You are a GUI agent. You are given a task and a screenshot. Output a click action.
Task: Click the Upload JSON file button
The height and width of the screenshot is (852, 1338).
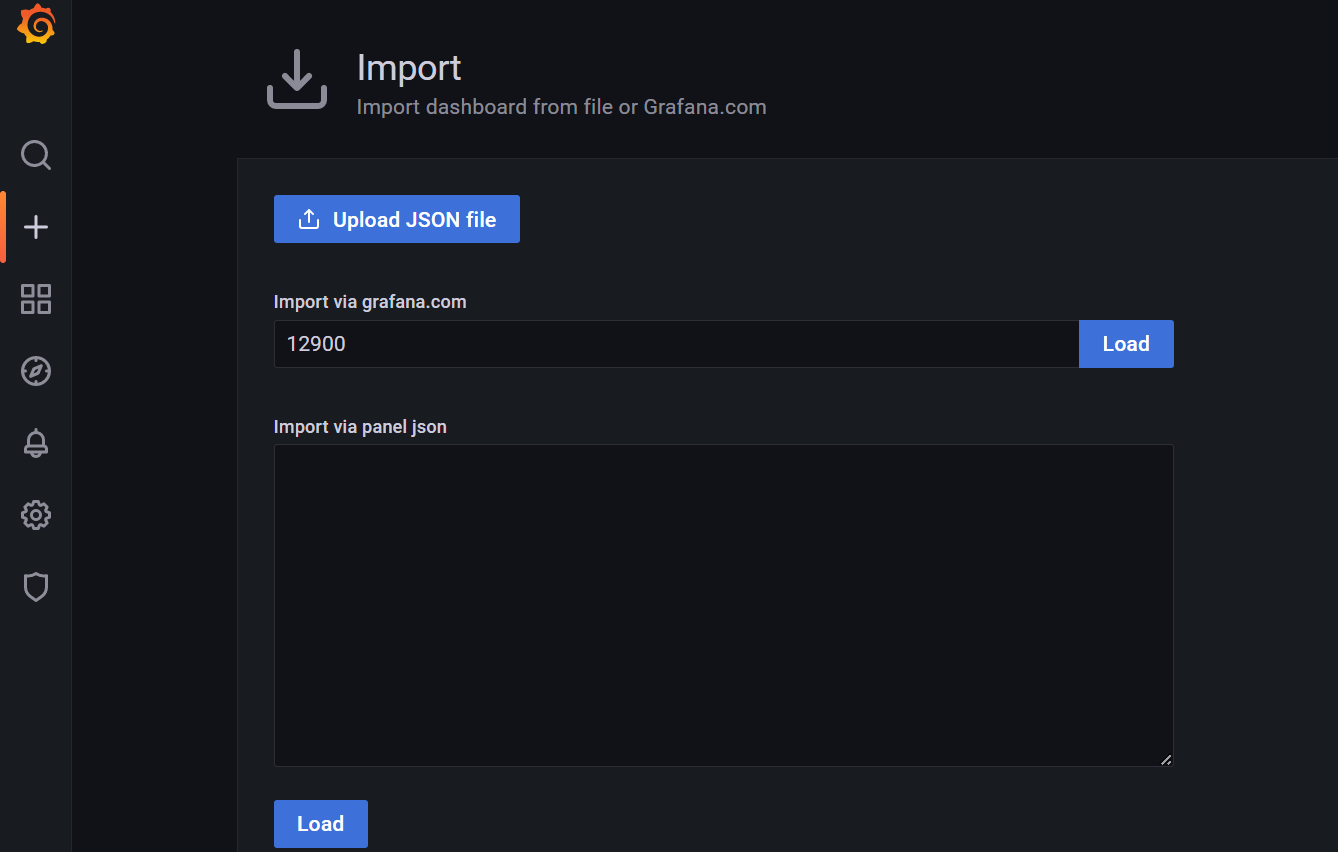point(397,219)
